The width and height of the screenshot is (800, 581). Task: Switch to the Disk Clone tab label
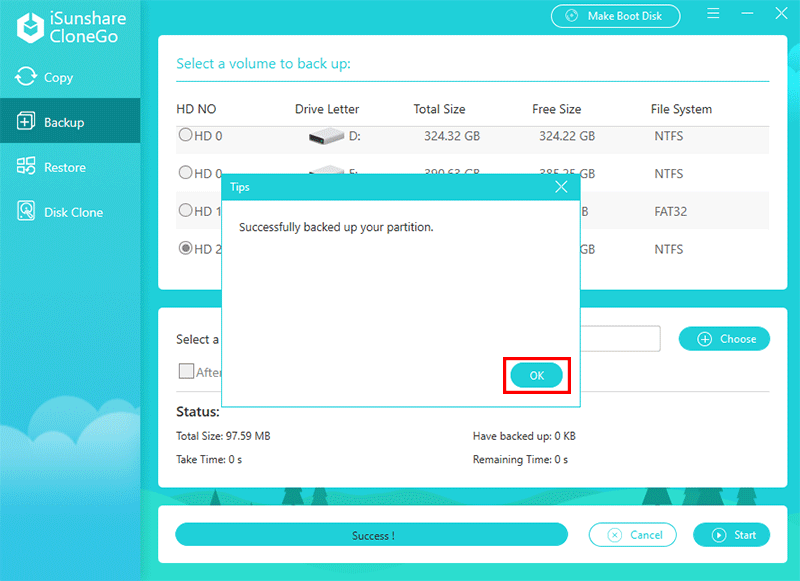point(73,212)
